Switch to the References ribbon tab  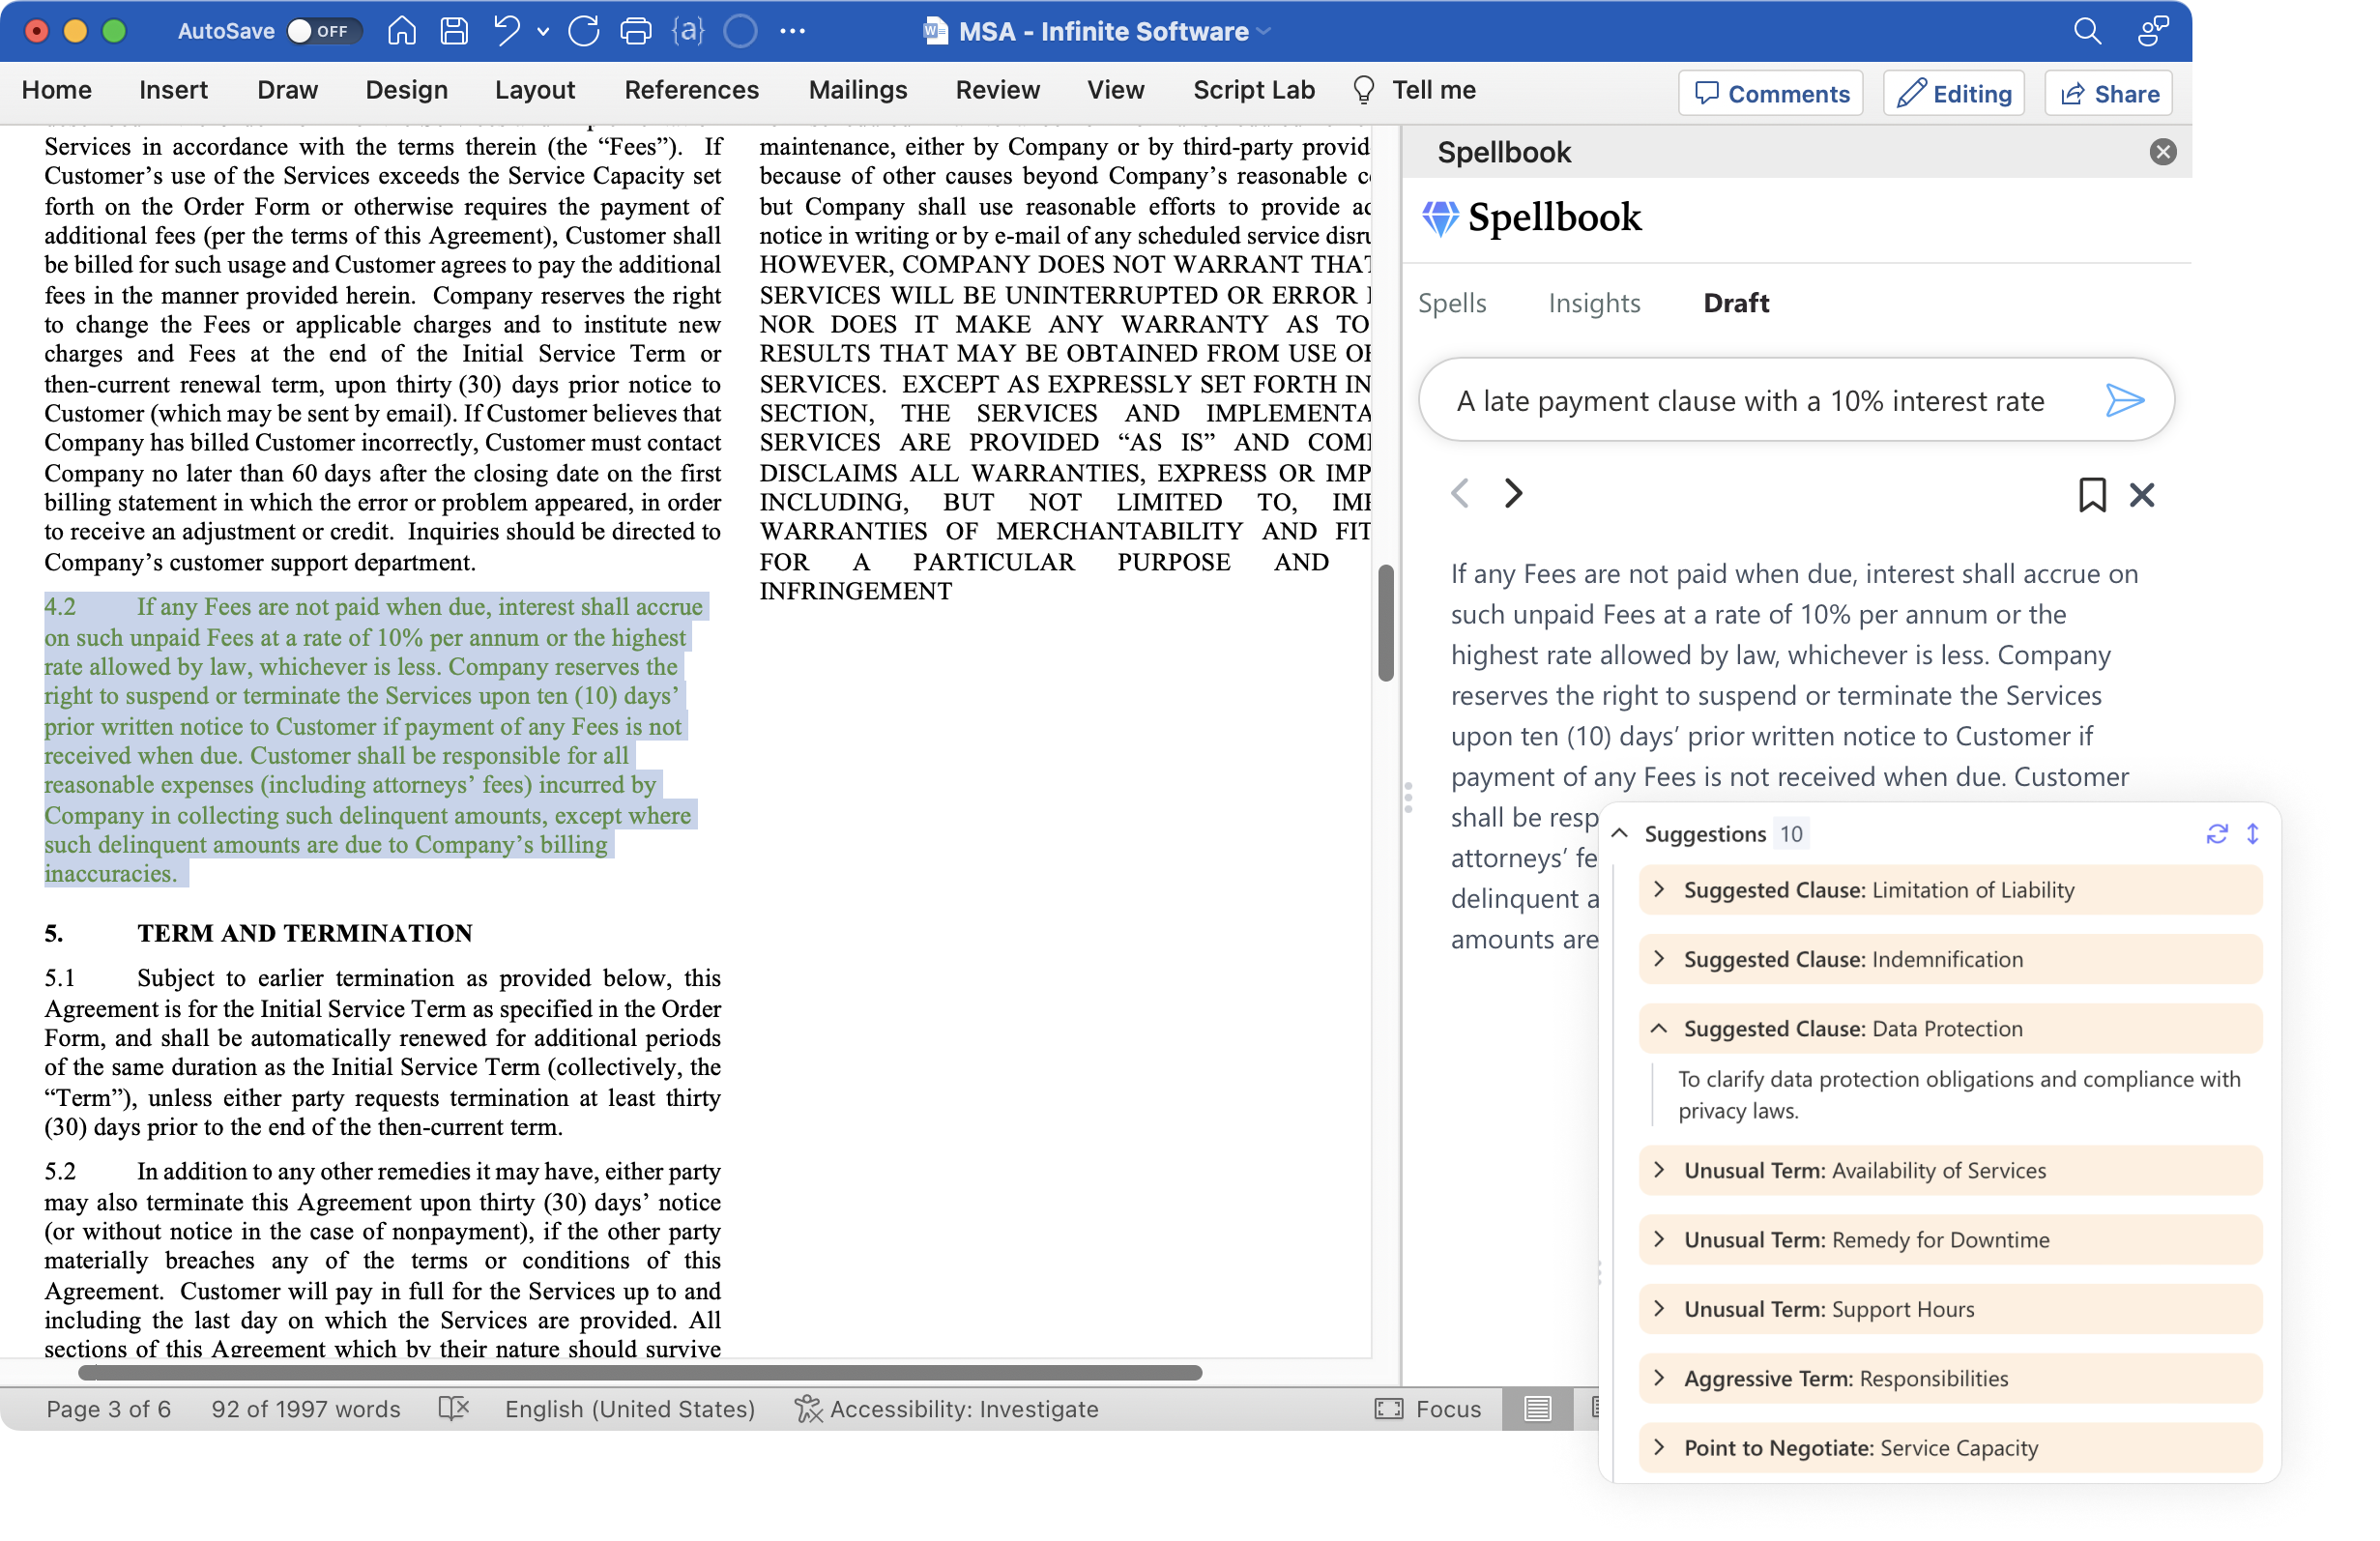691,90
